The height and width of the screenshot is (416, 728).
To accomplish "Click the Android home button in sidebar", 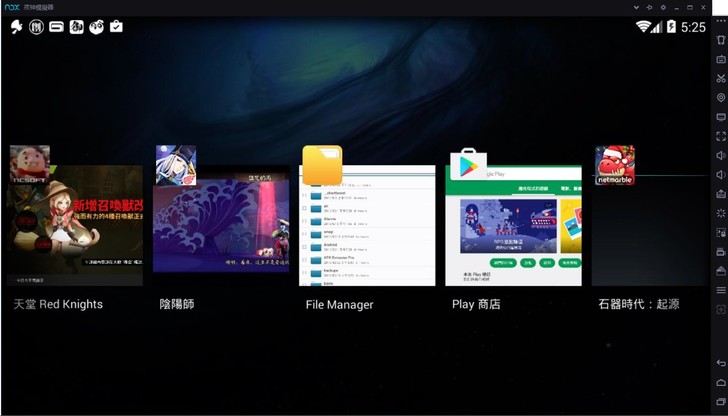I will [x=721, y=383].
